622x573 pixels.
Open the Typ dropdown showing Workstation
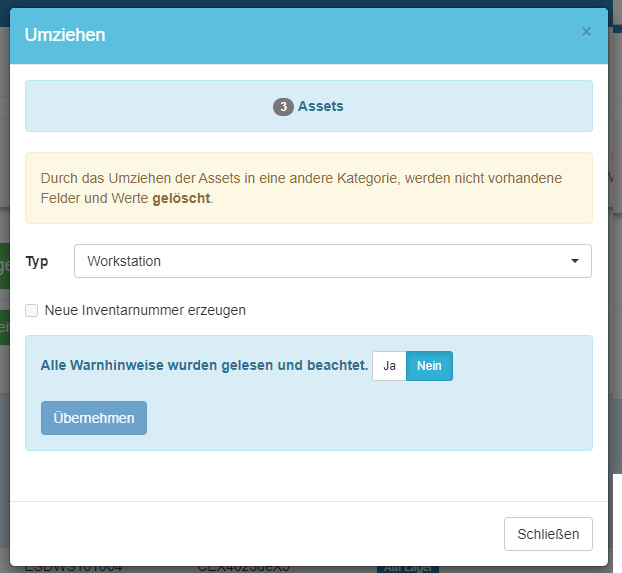(320, 261)
